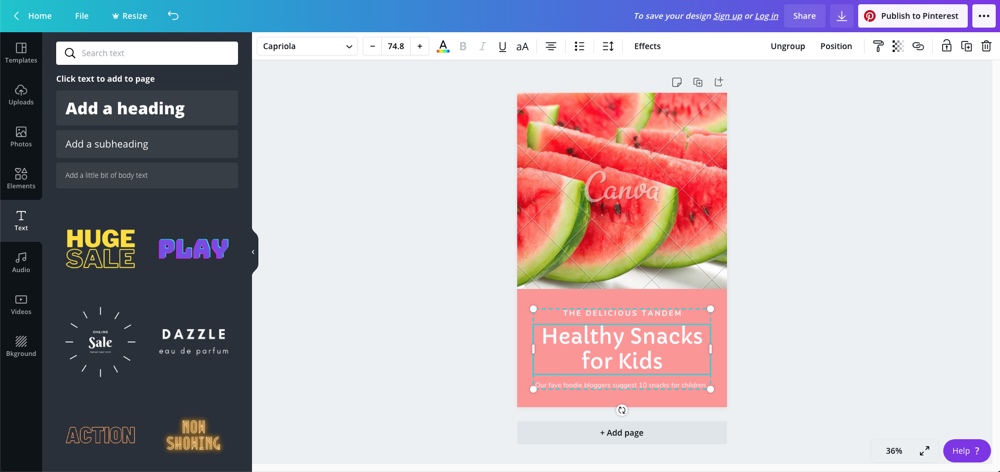The image size is (1000, 472).
Task: Open the transparency checkerboard control
Action: 898,46
